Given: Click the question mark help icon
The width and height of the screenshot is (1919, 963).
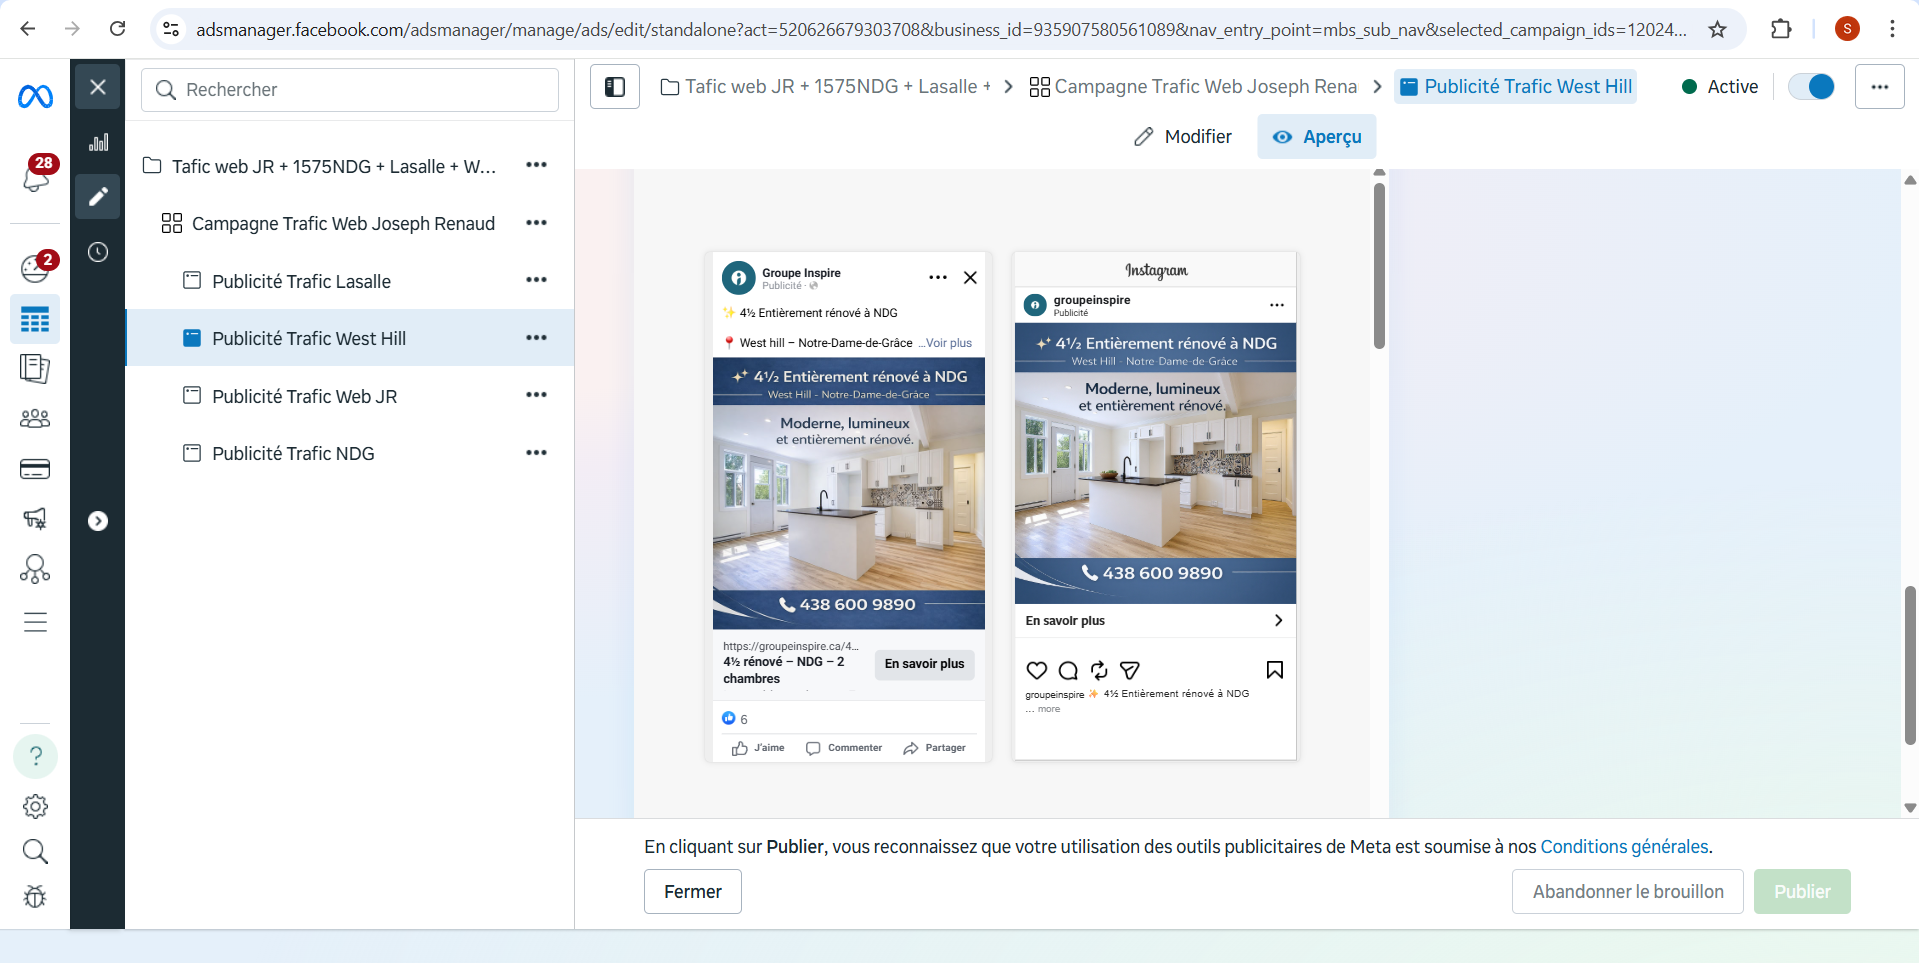Looking at the screenshot, I should [x=35, y=756].
